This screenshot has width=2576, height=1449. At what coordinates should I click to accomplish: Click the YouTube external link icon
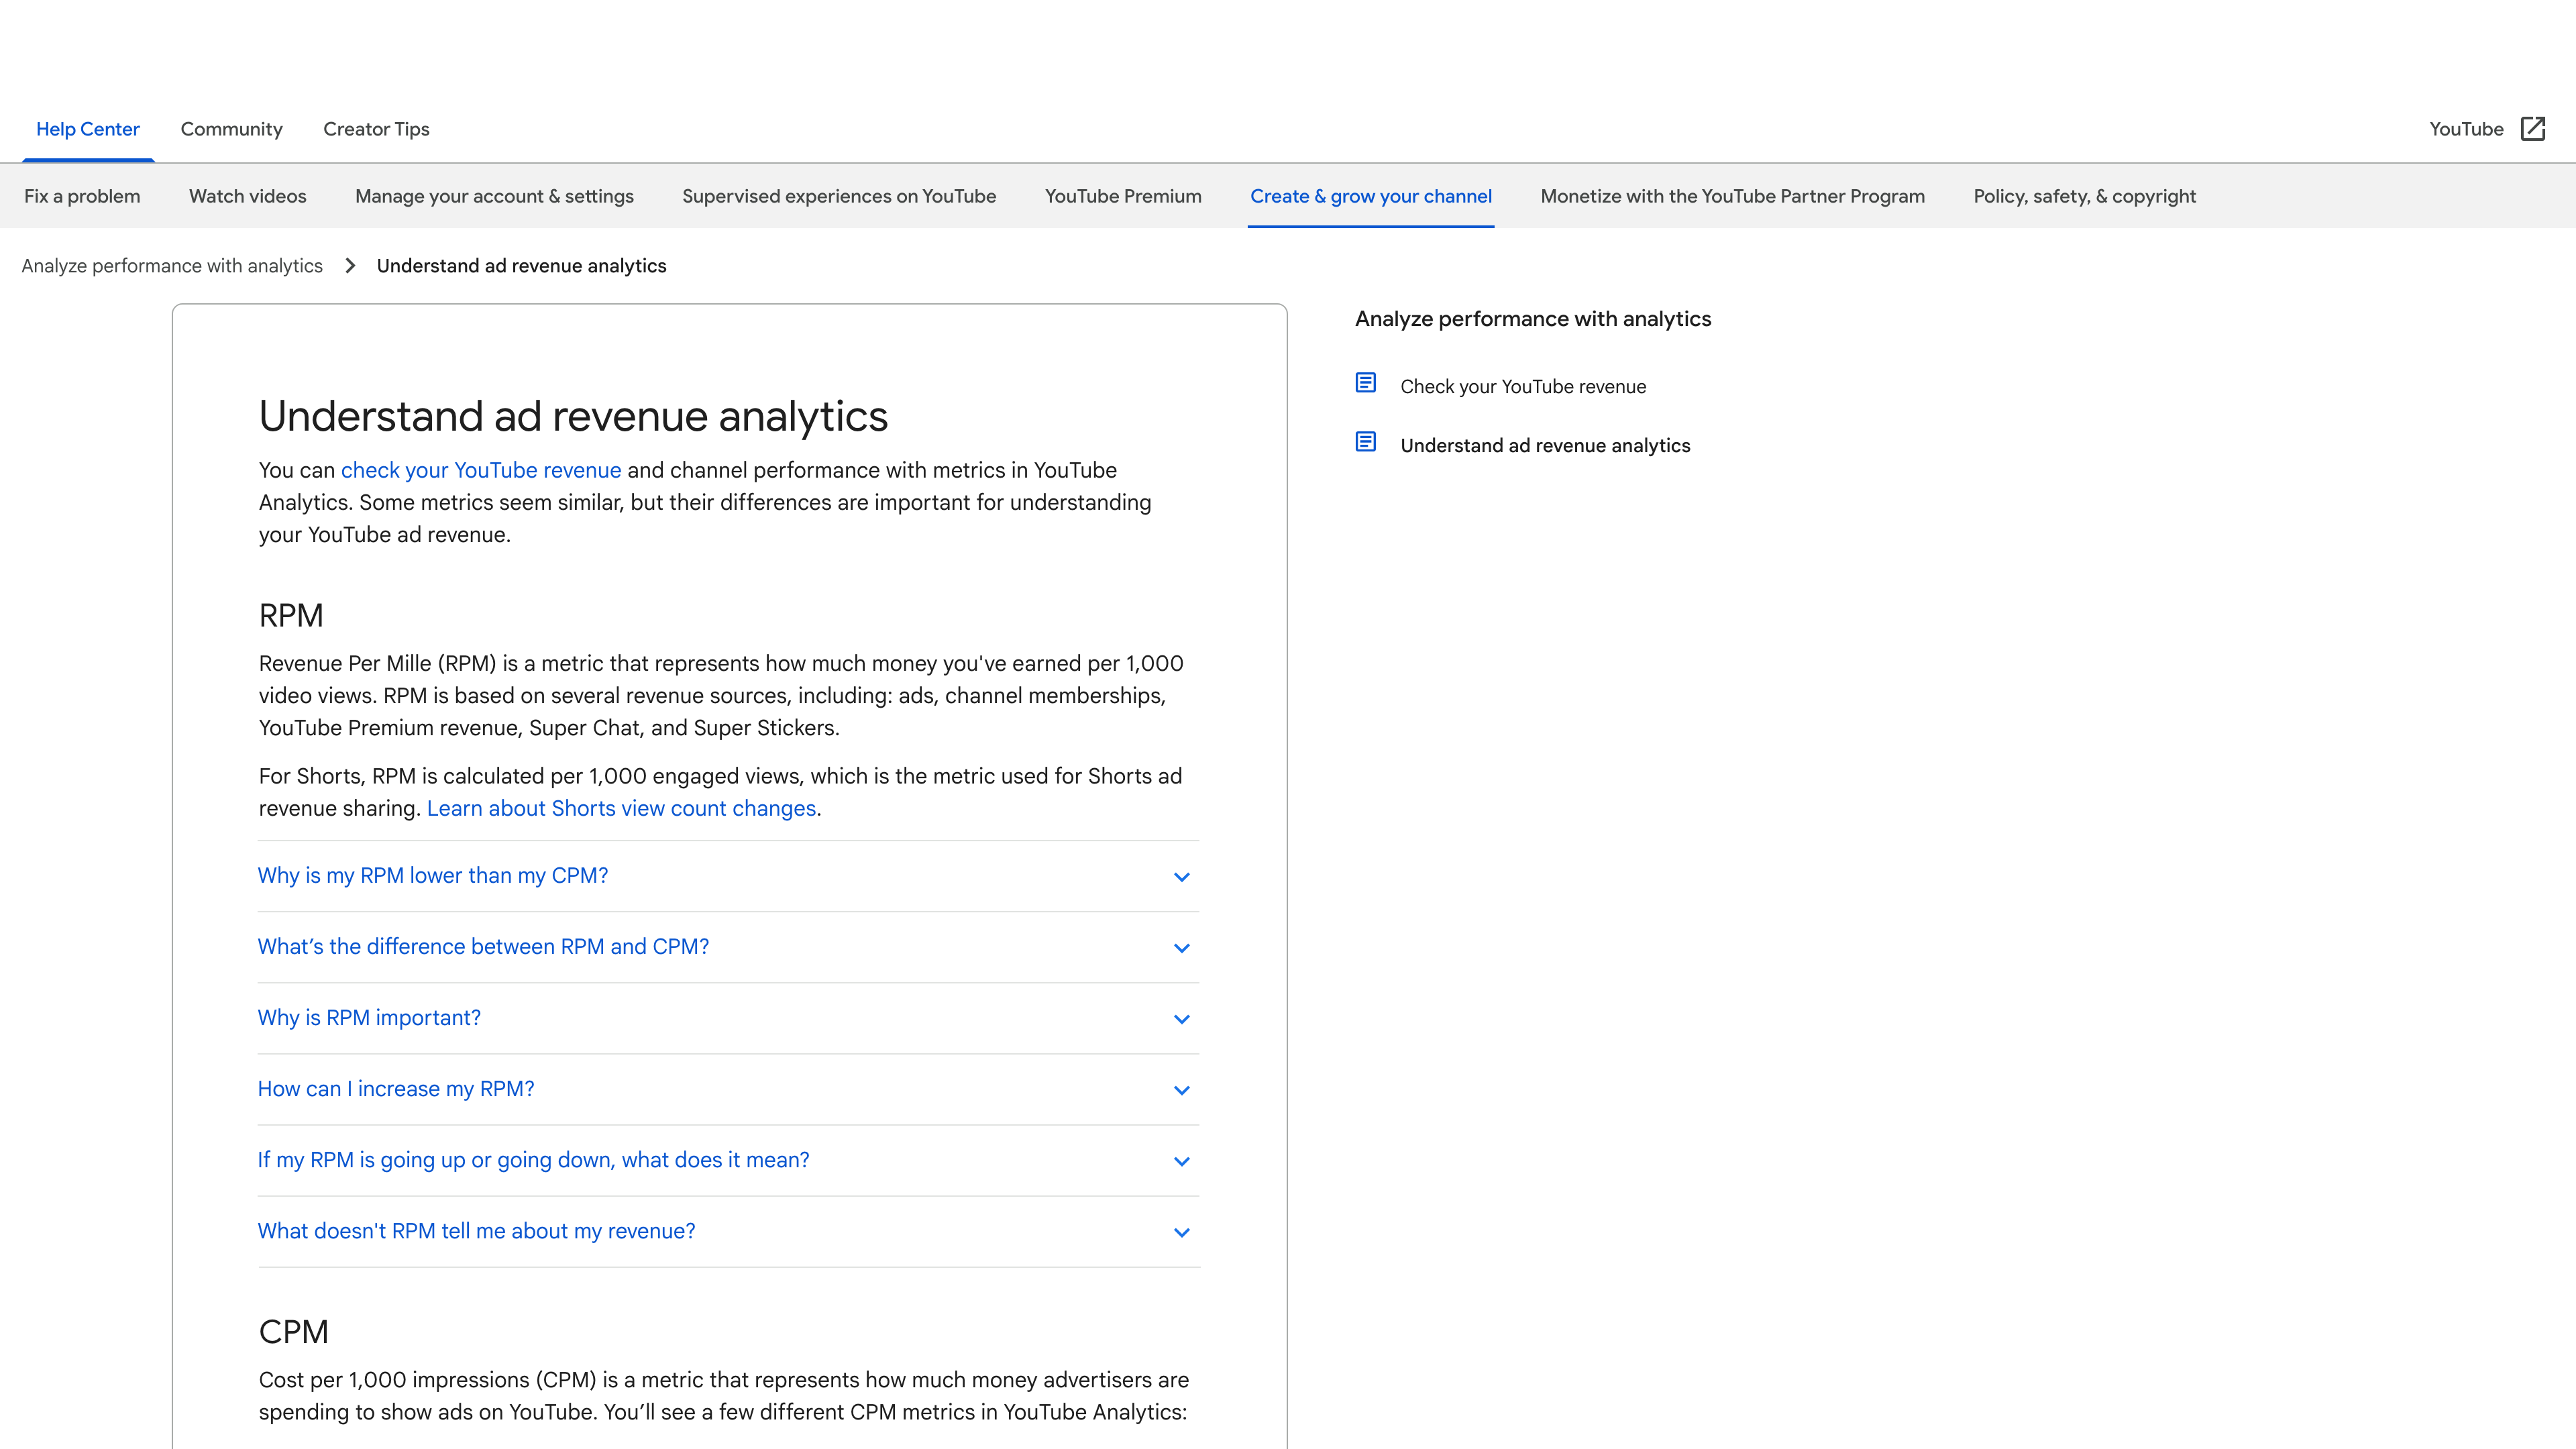(2532, 129)
